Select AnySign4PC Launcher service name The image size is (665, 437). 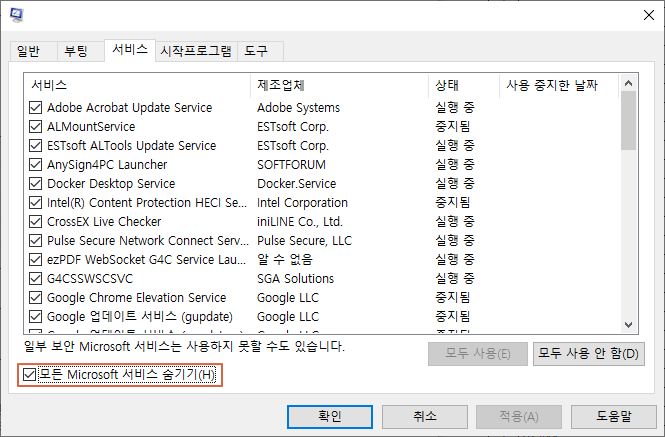[x=107, y=165]
